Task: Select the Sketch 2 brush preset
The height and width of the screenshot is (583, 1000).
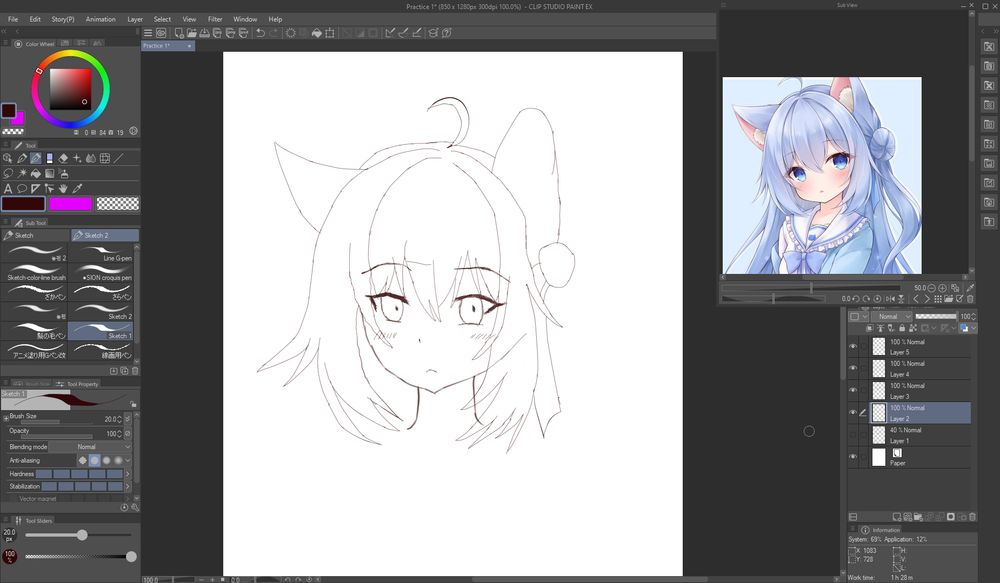Action: [103, 311]
